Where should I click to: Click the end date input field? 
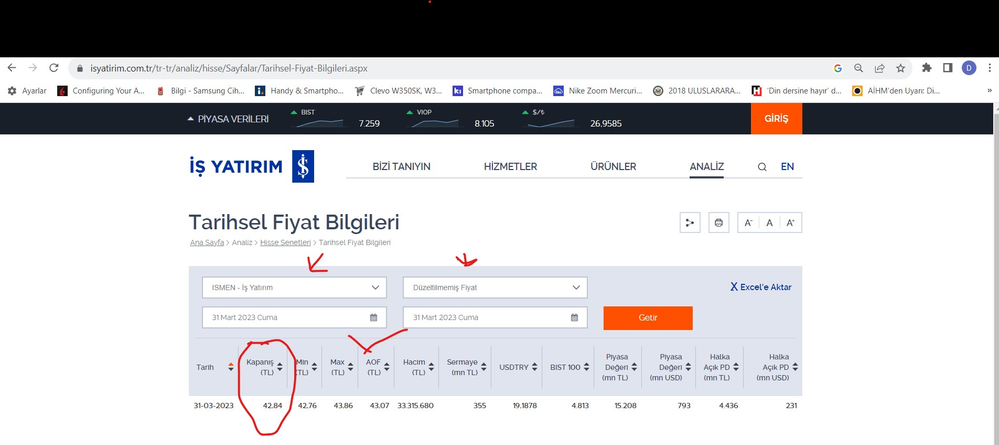coord(495,317)
